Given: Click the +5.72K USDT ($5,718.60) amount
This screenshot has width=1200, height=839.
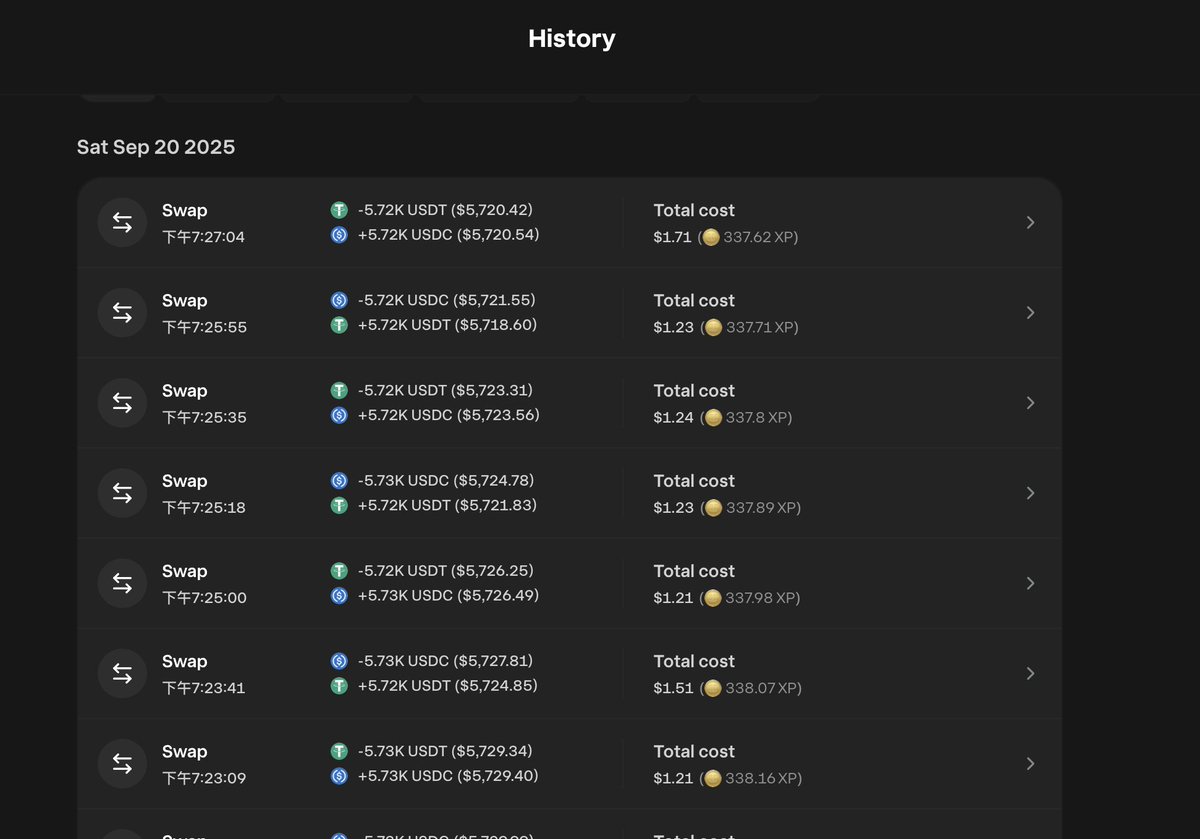Looking at the screenshot, I should (447, 325).
